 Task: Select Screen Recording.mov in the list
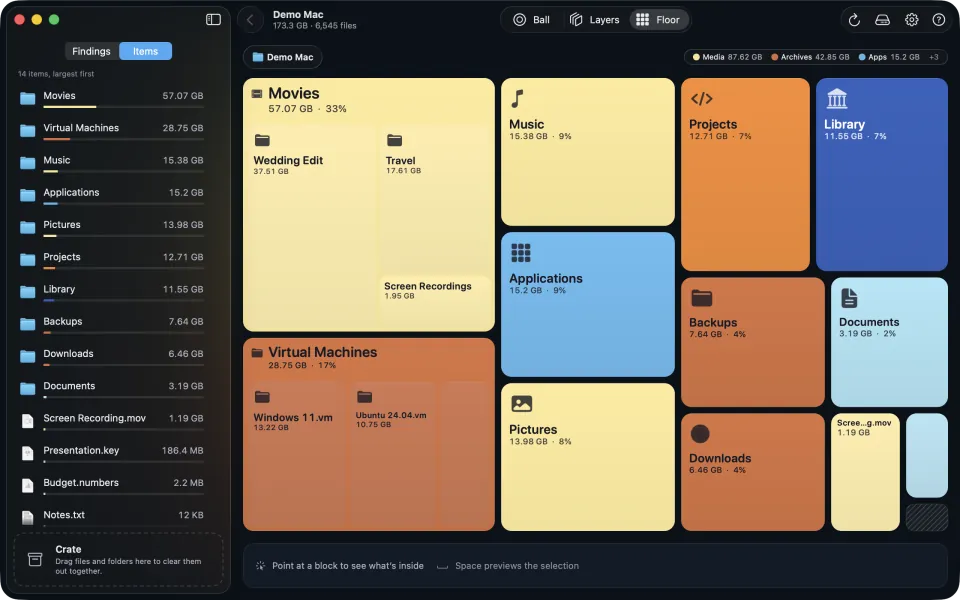(x=111, y=419)
